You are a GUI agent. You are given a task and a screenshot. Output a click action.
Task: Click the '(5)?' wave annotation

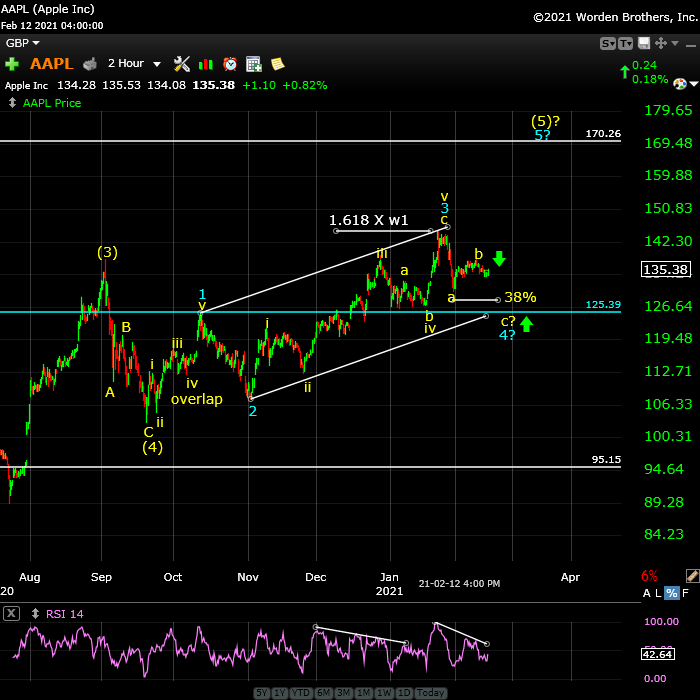(x=545, y=121)
